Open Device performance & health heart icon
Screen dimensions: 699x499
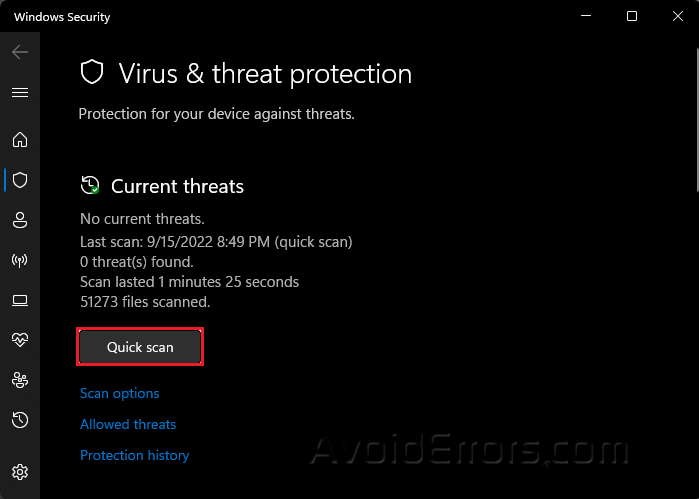click(20, 340)
